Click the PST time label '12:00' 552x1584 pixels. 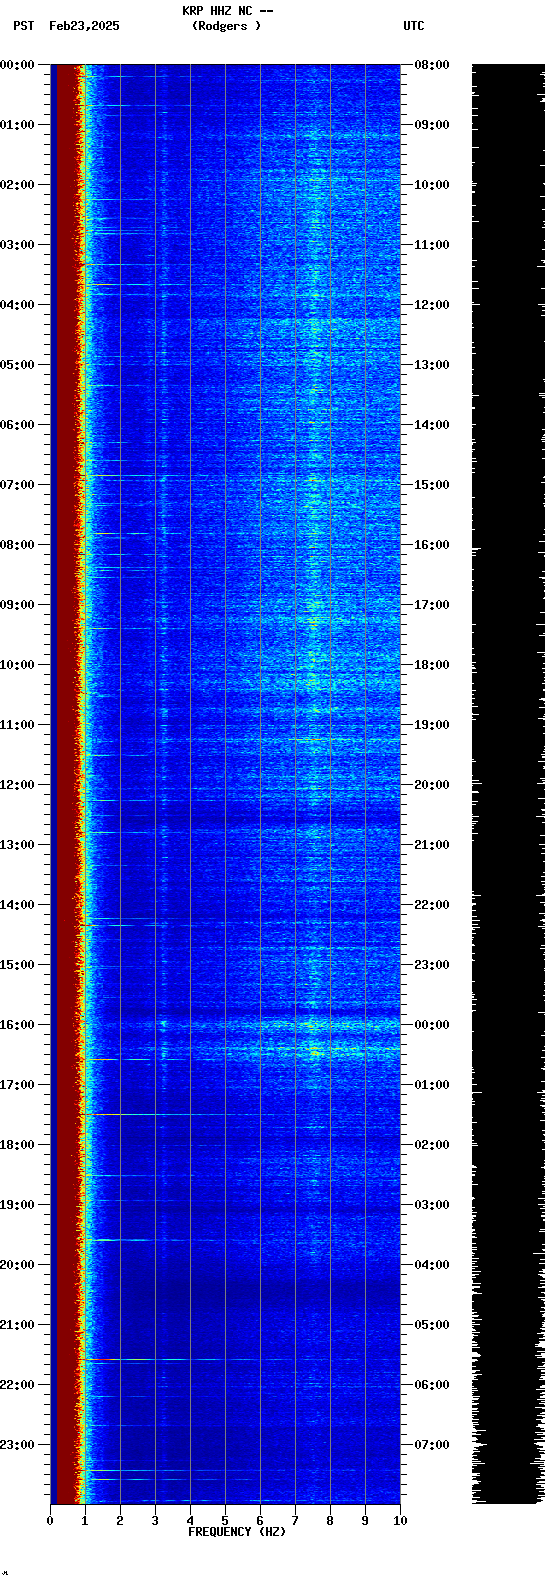coord(17,785)
